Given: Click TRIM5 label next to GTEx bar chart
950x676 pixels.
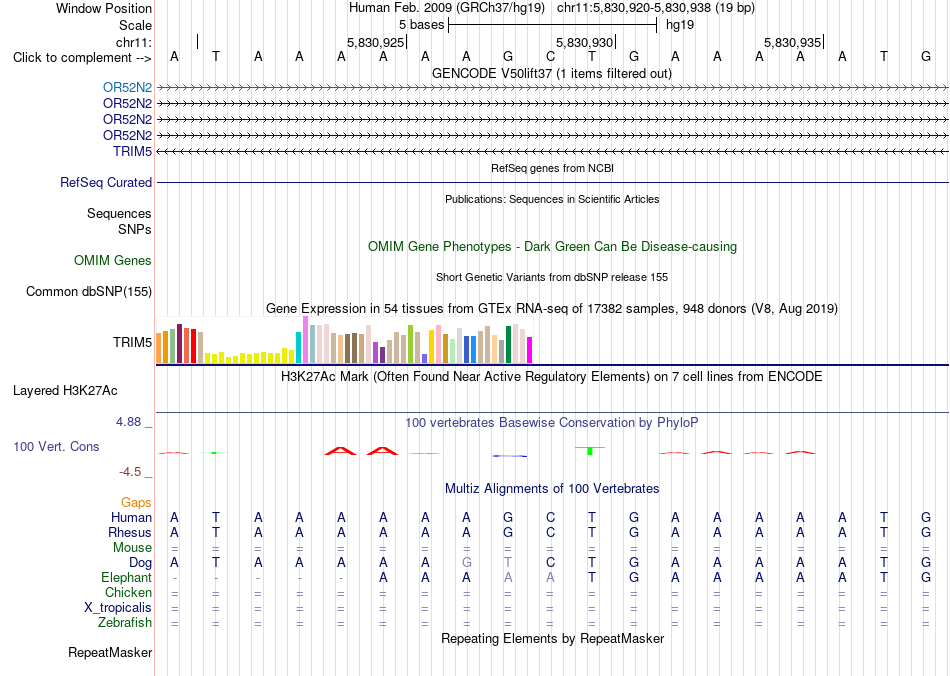Looking at the screenshot, I should [x=132, y=342].
